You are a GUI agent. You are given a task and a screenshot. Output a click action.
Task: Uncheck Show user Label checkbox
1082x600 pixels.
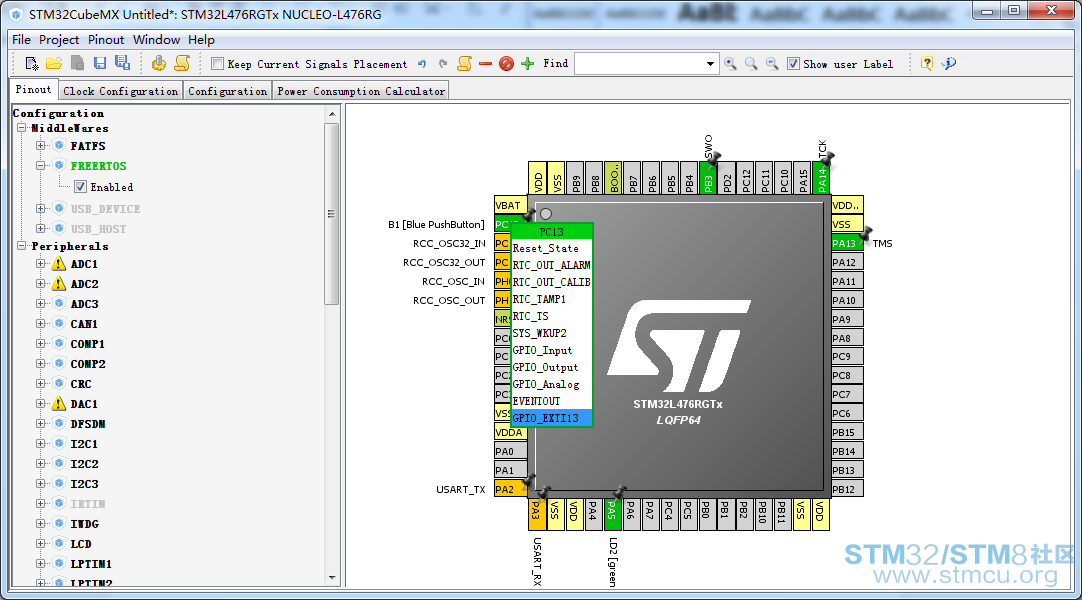[794, 63]
